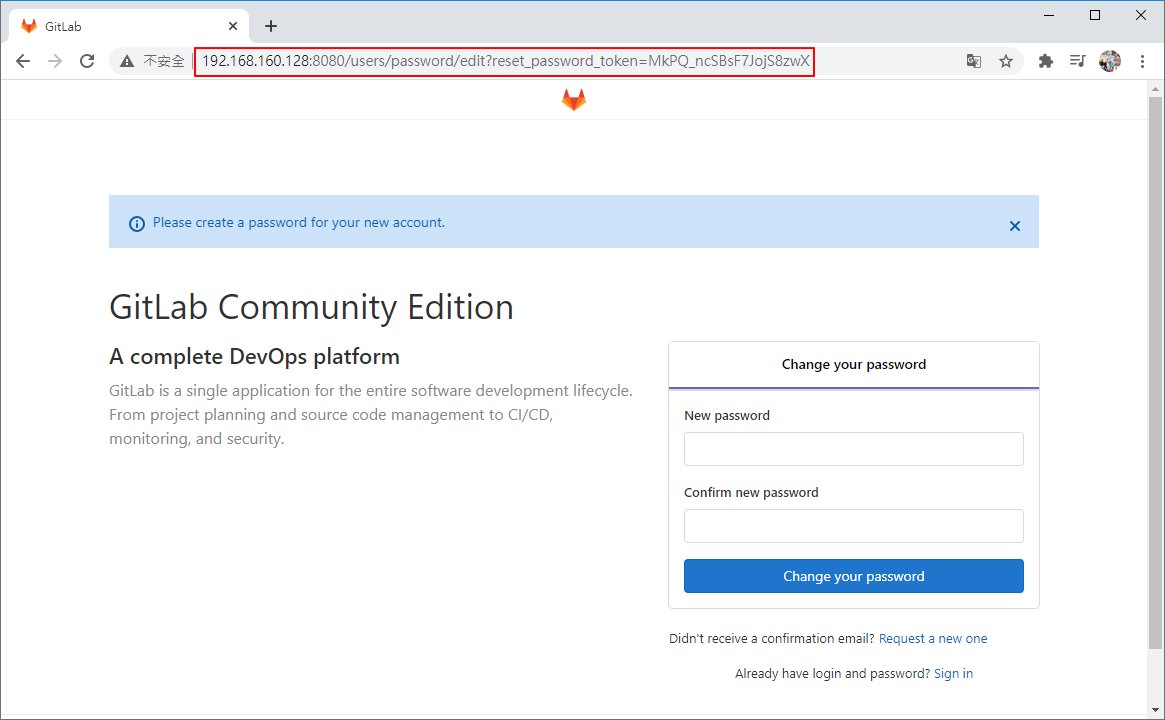Click the Change your password tab header
Image resolution: width=1165 pixels, height=720 pixels.
[854, 365]
